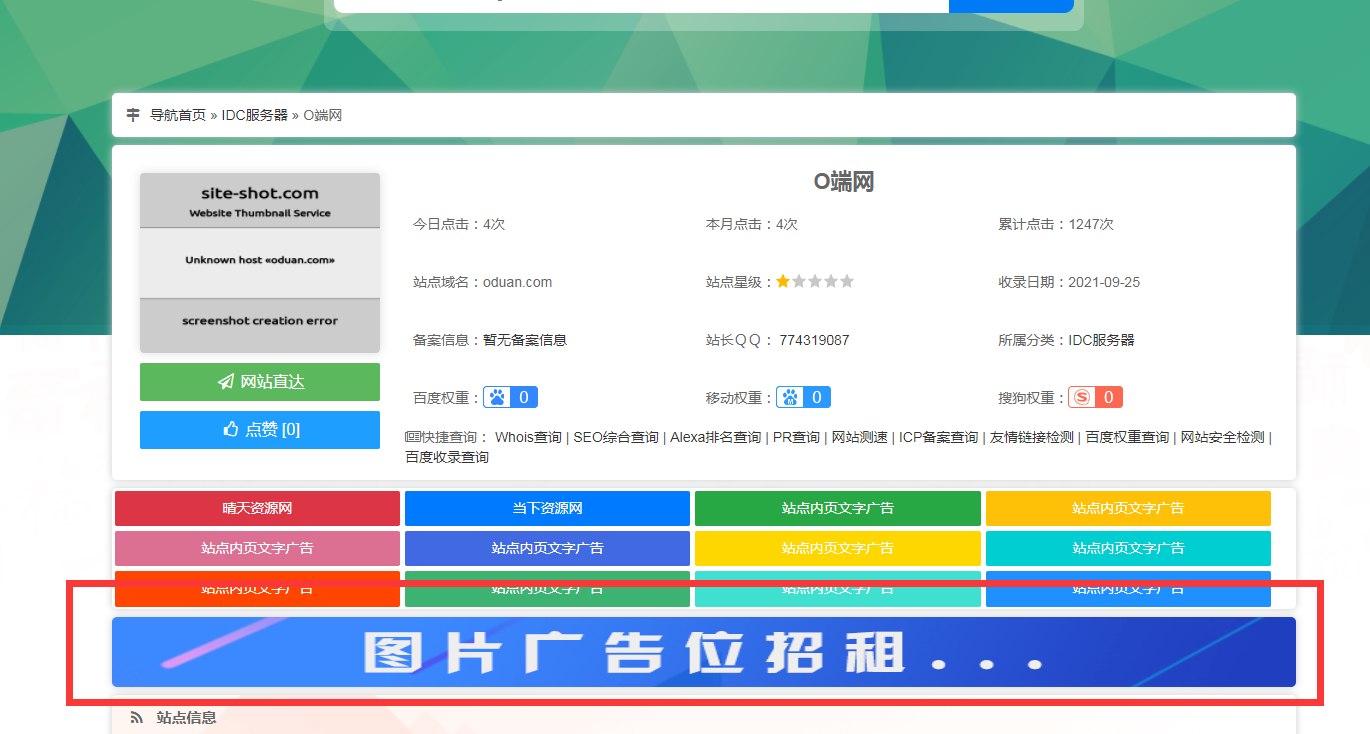
Task: Open the SEO综合查询 link
Action: 615,437
